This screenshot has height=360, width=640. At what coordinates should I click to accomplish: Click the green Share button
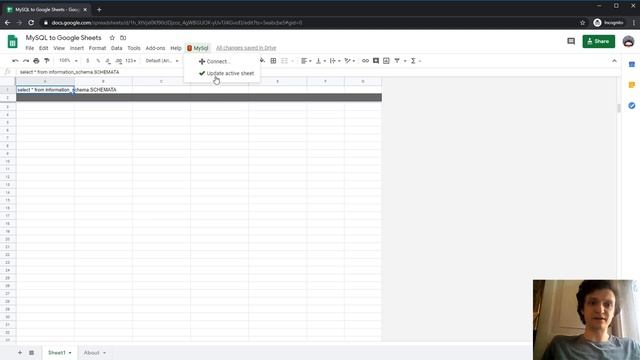[598, 41]
